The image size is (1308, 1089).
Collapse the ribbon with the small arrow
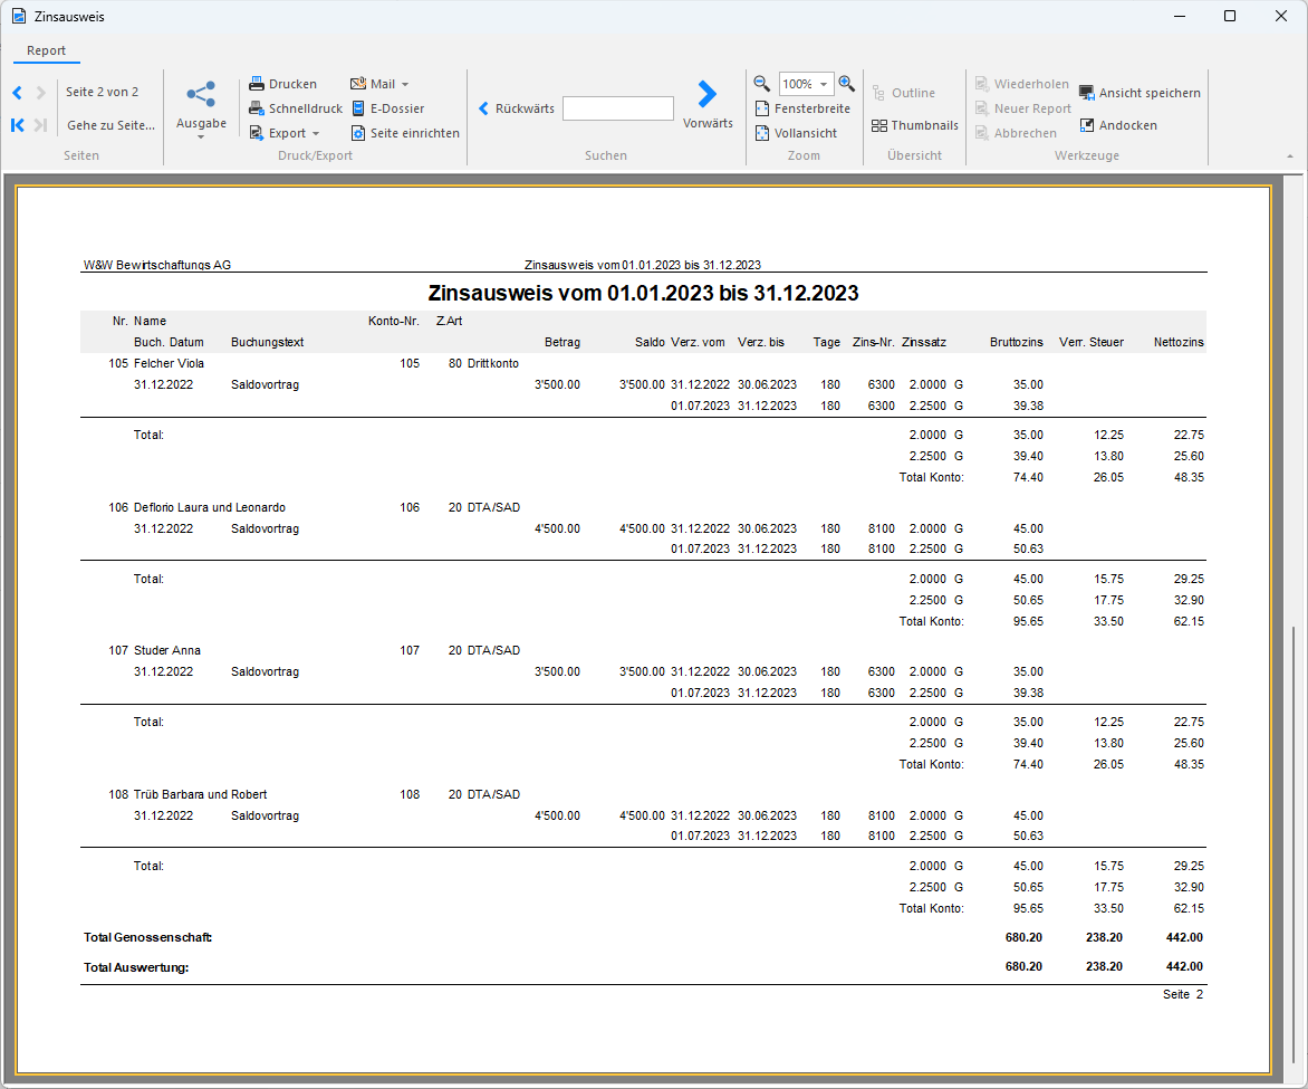point(1290,156)
